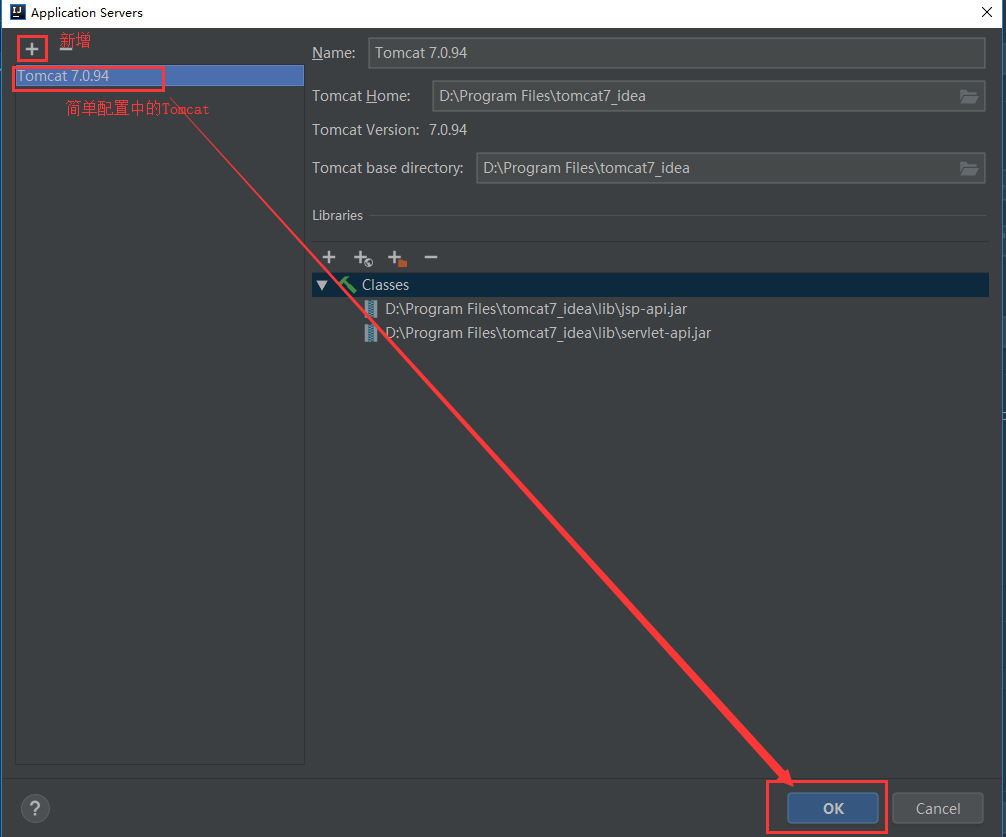Dismiss dialog with Cancel button
This screenshot has width=1006, height=837.
coord(937,808)
